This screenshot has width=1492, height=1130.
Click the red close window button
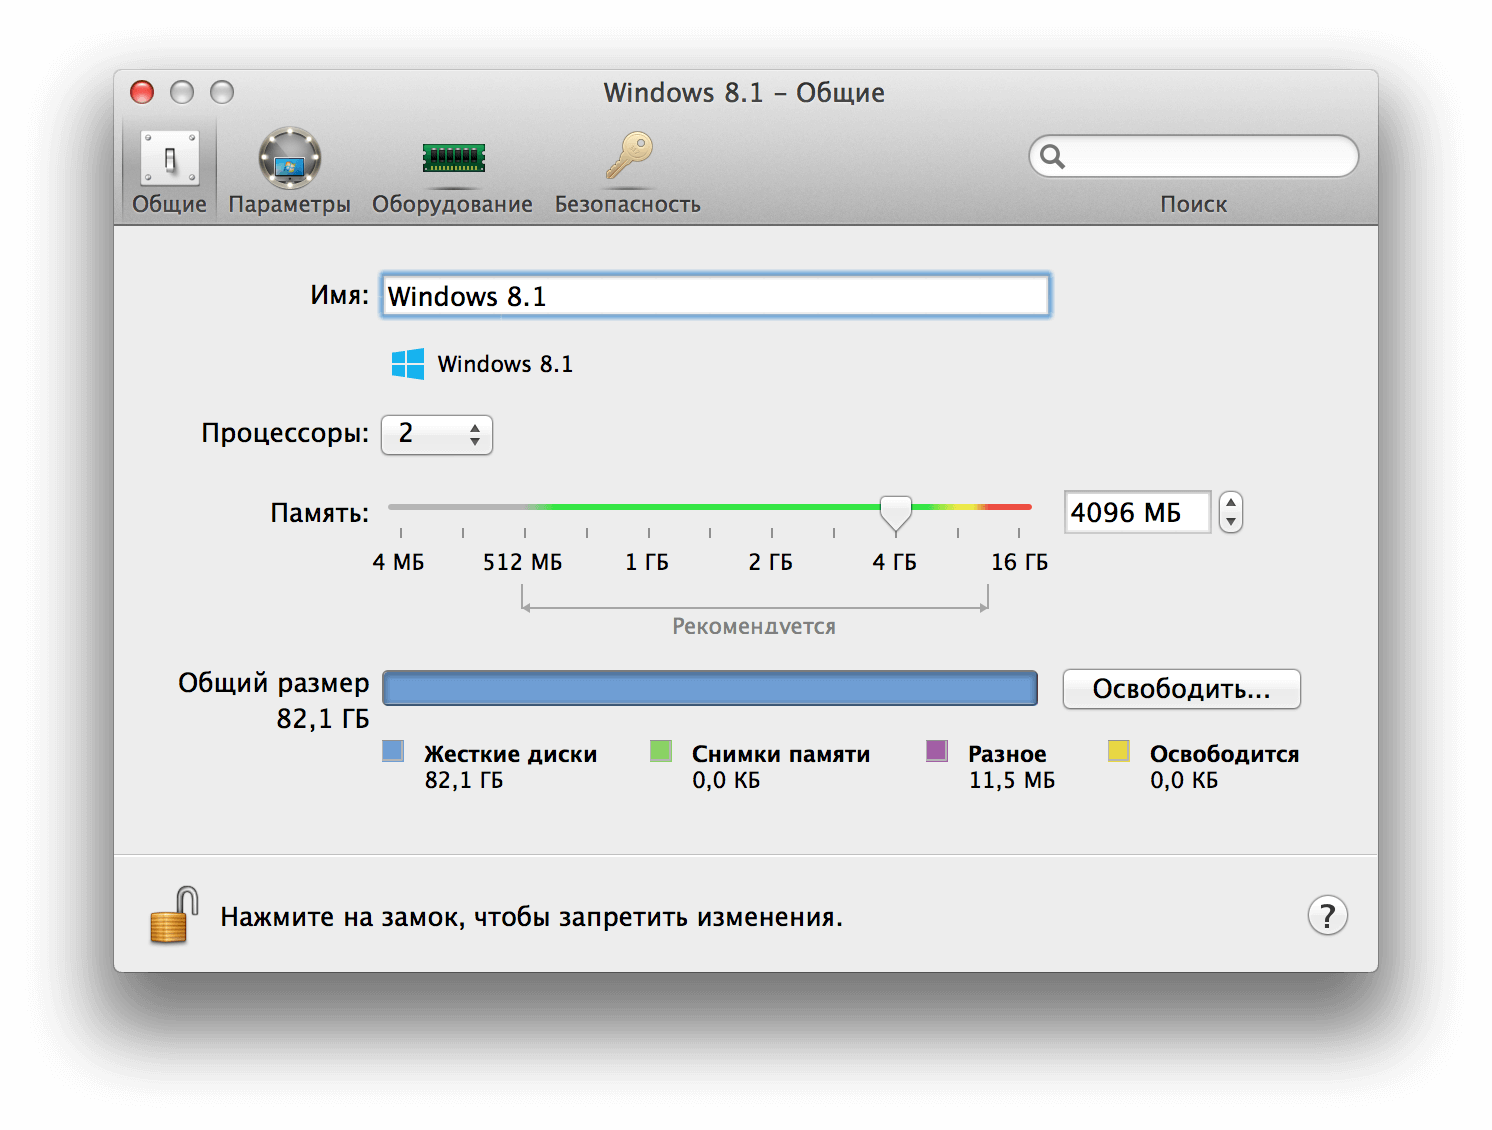click(x=142, y=92)
